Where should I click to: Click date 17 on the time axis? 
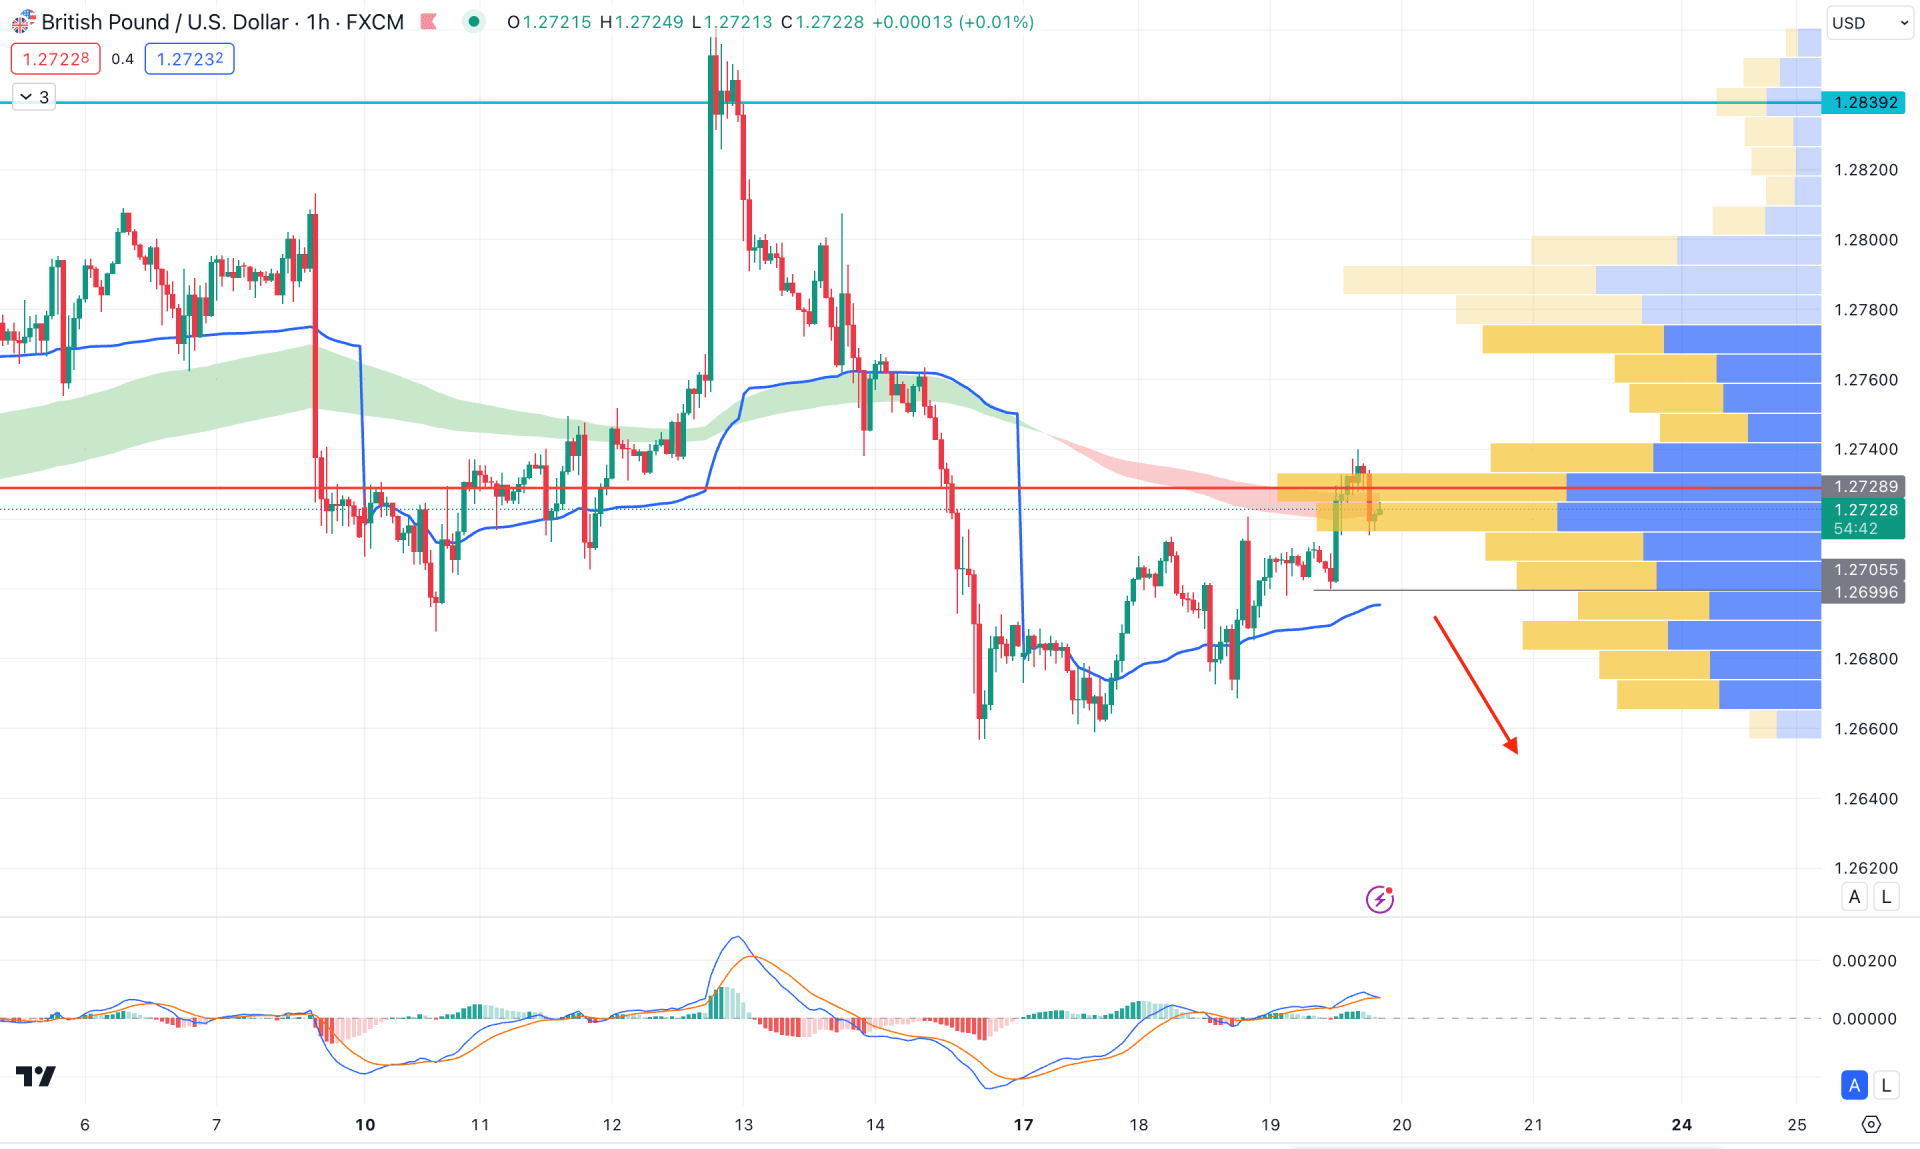point(1023,1124)
